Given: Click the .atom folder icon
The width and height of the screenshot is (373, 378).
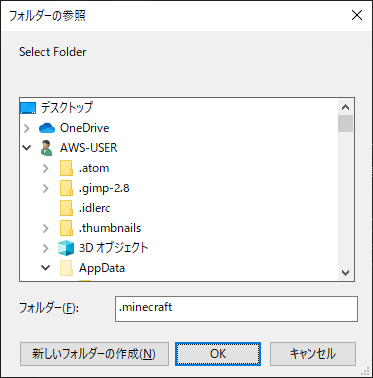Looking at the screenshot, I should pos(66,168).
